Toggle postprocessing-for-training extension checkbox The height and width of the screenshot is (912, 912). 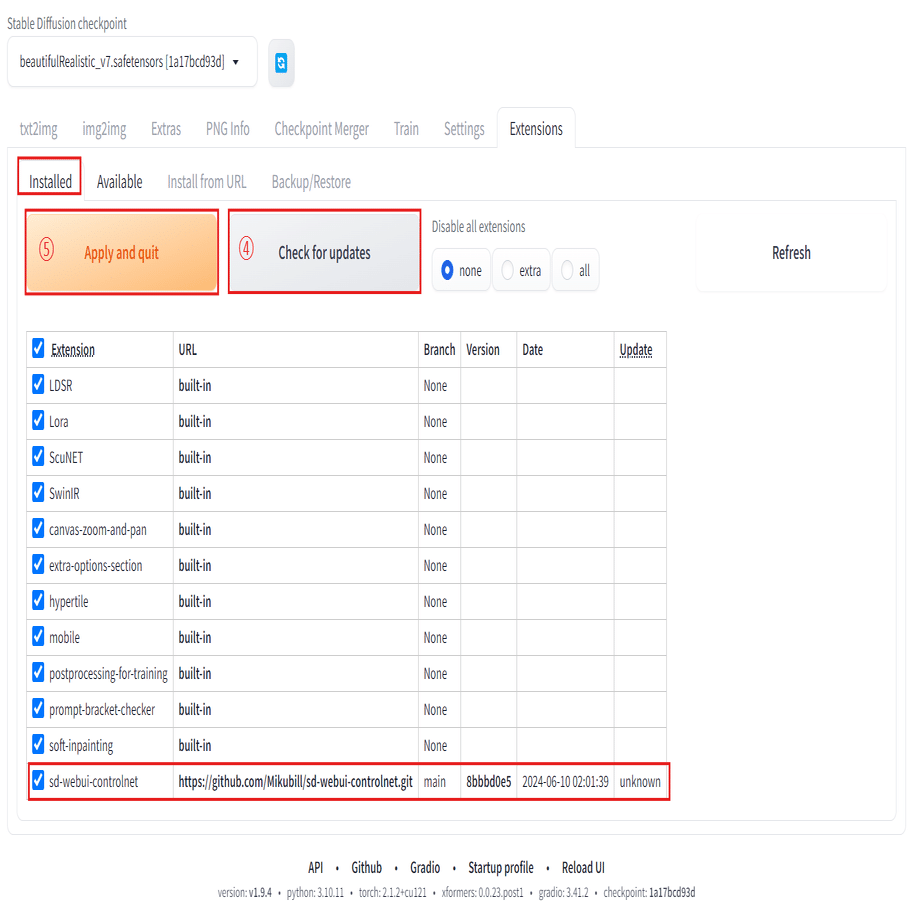click(38, 673)
